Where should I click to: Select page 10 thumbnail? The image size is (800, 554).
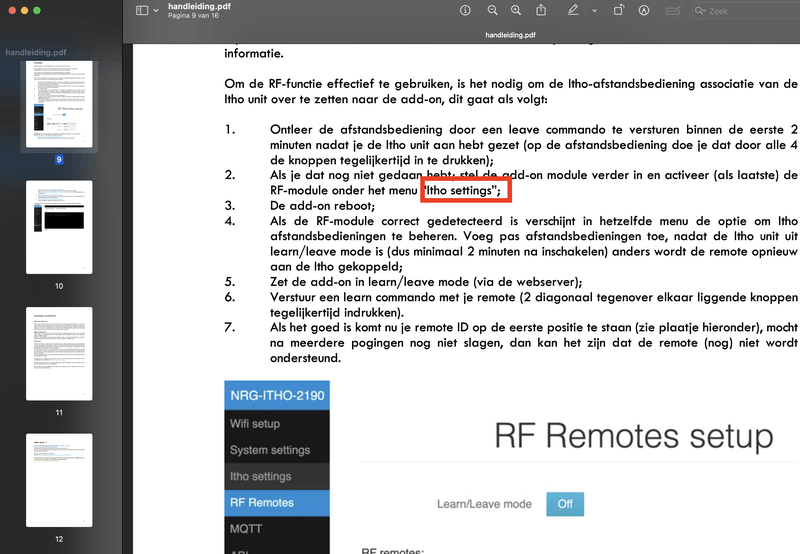coord(59,227)
